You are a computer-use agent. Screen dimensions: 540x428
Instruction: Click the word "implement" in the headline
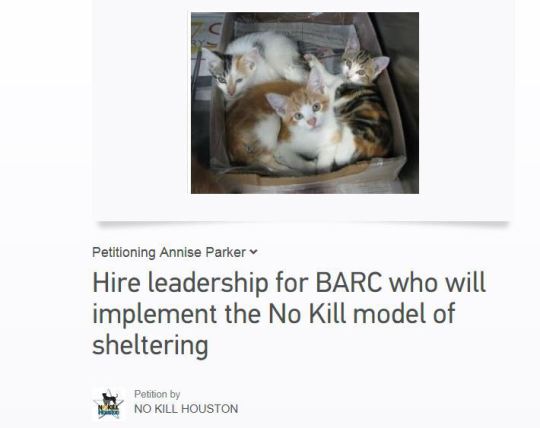pyautogui.click(x=155, y=314)
